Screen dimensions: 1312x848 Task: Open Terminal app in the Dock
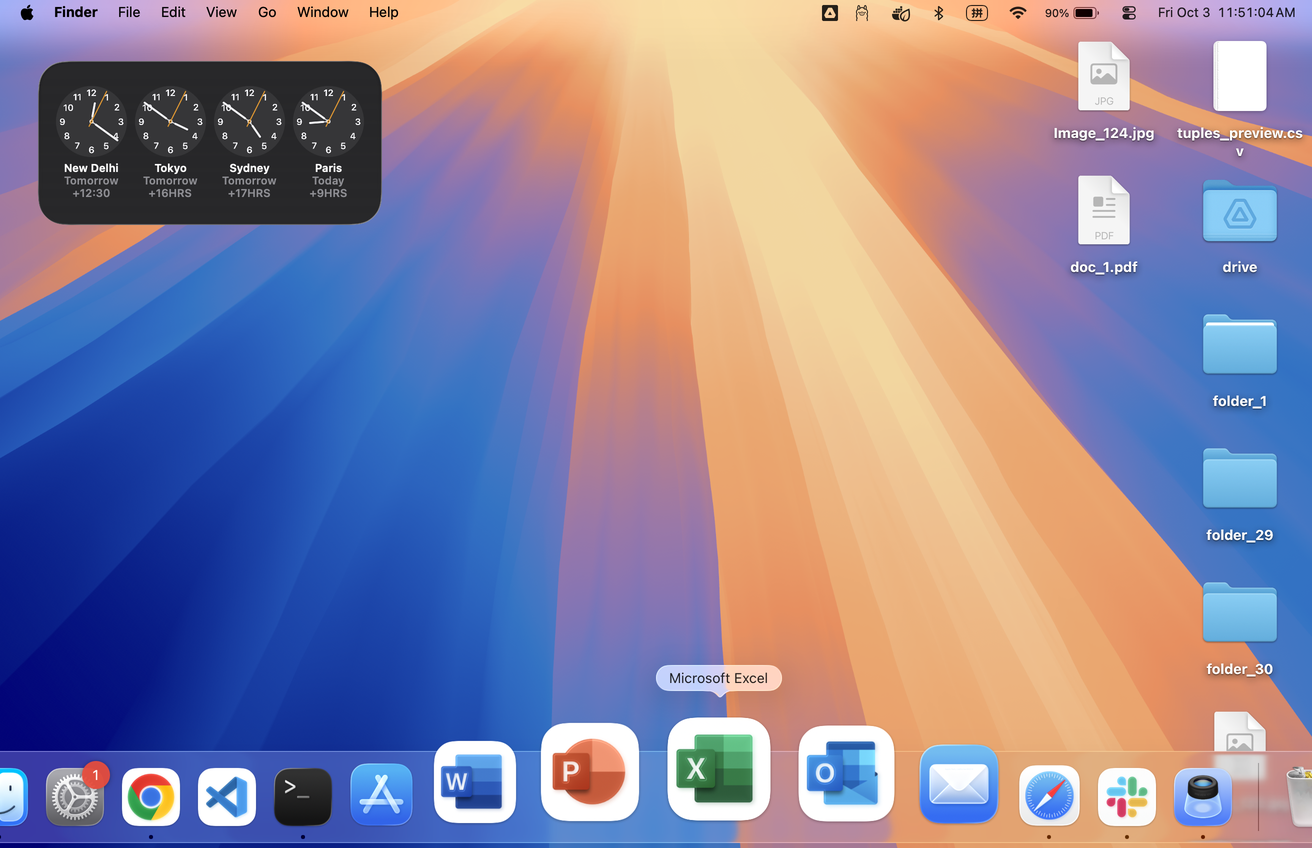click(x=303, y=797)
